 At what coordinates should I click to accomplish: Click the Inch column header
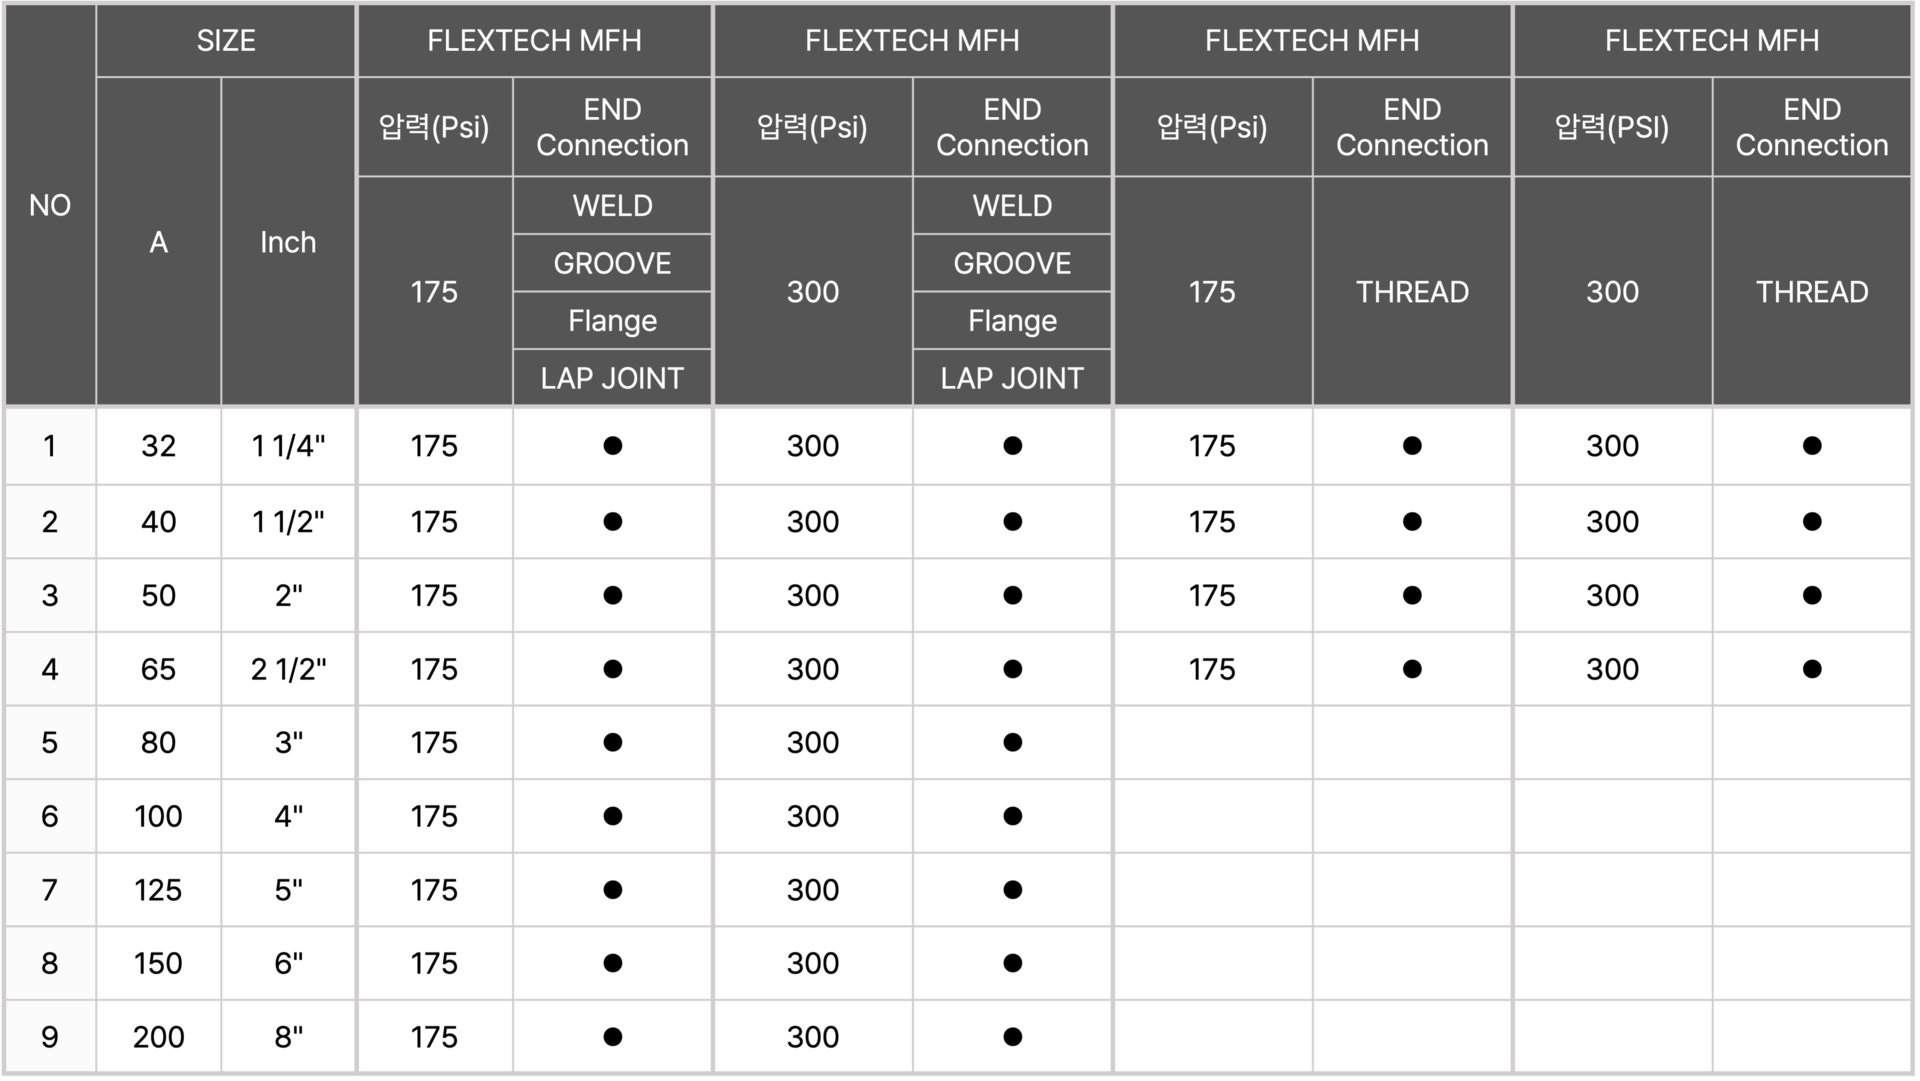[288, 242]
